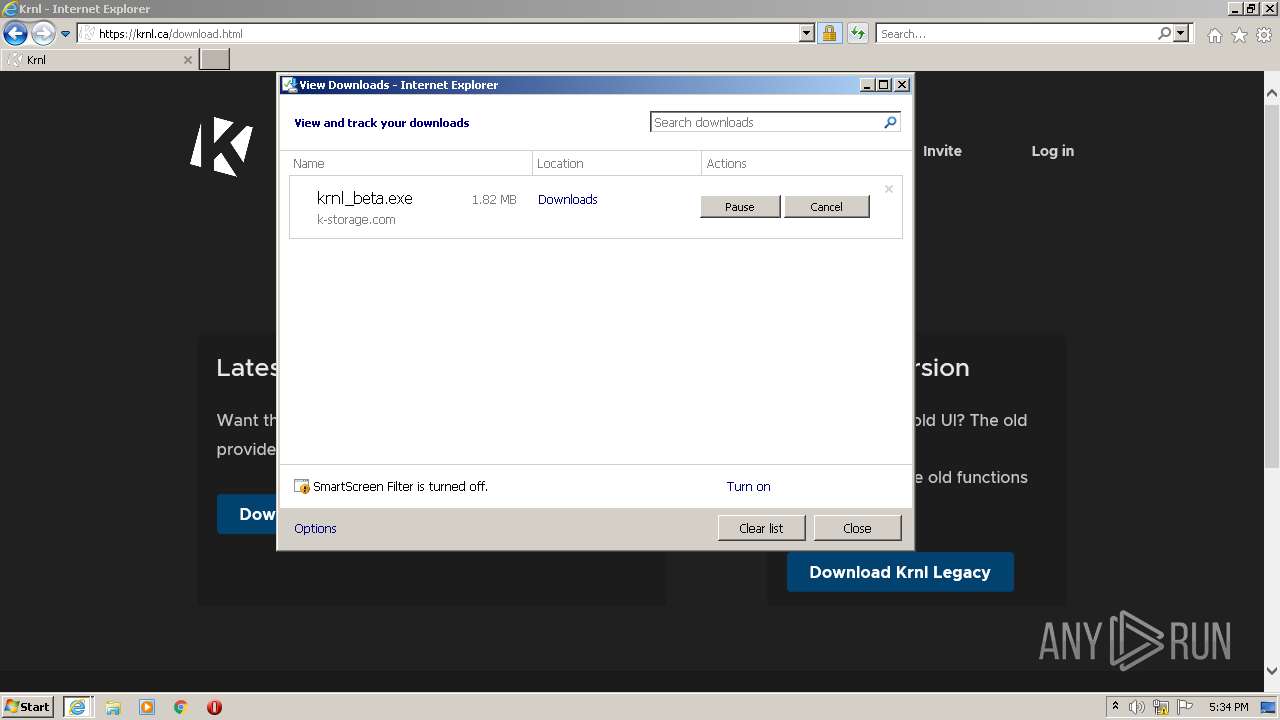Open the Windows Start menu

tap(28, 706)
